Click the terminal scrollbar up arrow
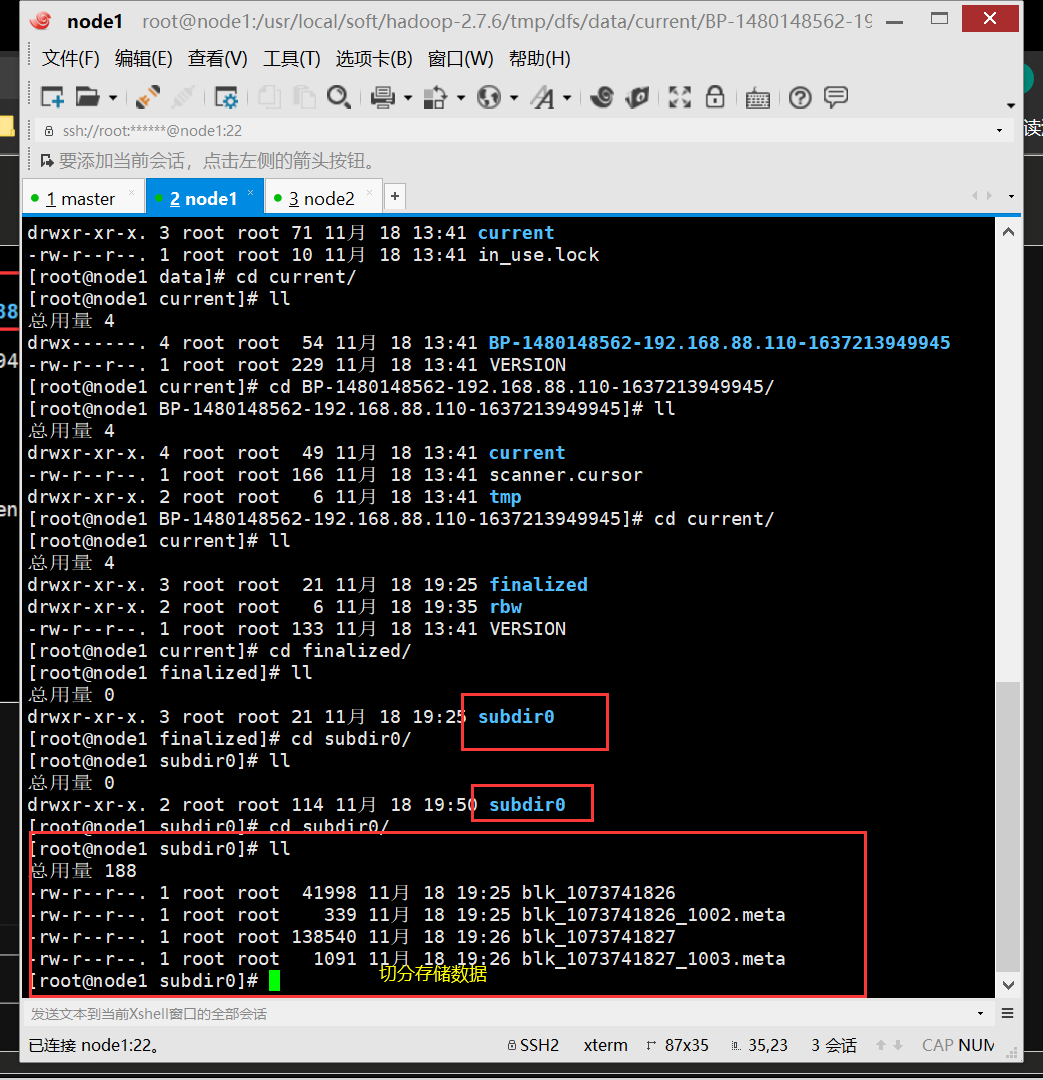The image size is (1043, 1080). (1009, 232)
